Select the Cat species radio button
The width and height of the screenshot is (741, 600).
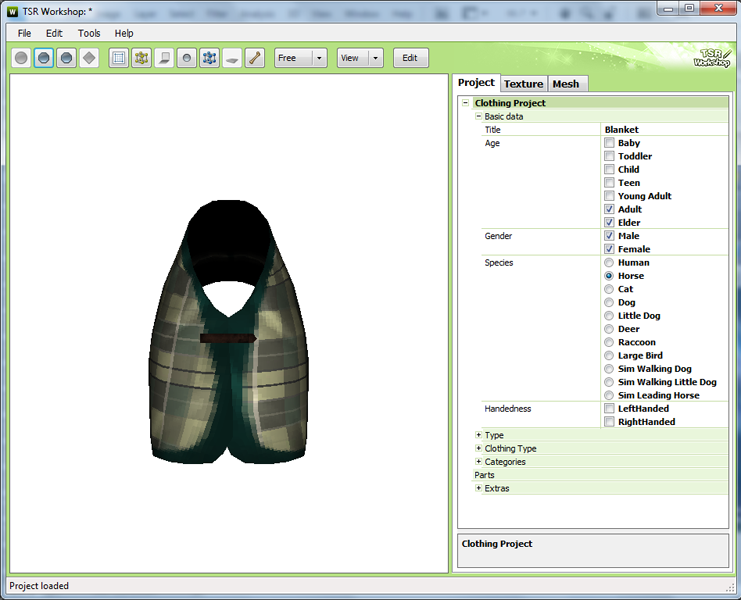pyautogui.click(x=609, y=289)
